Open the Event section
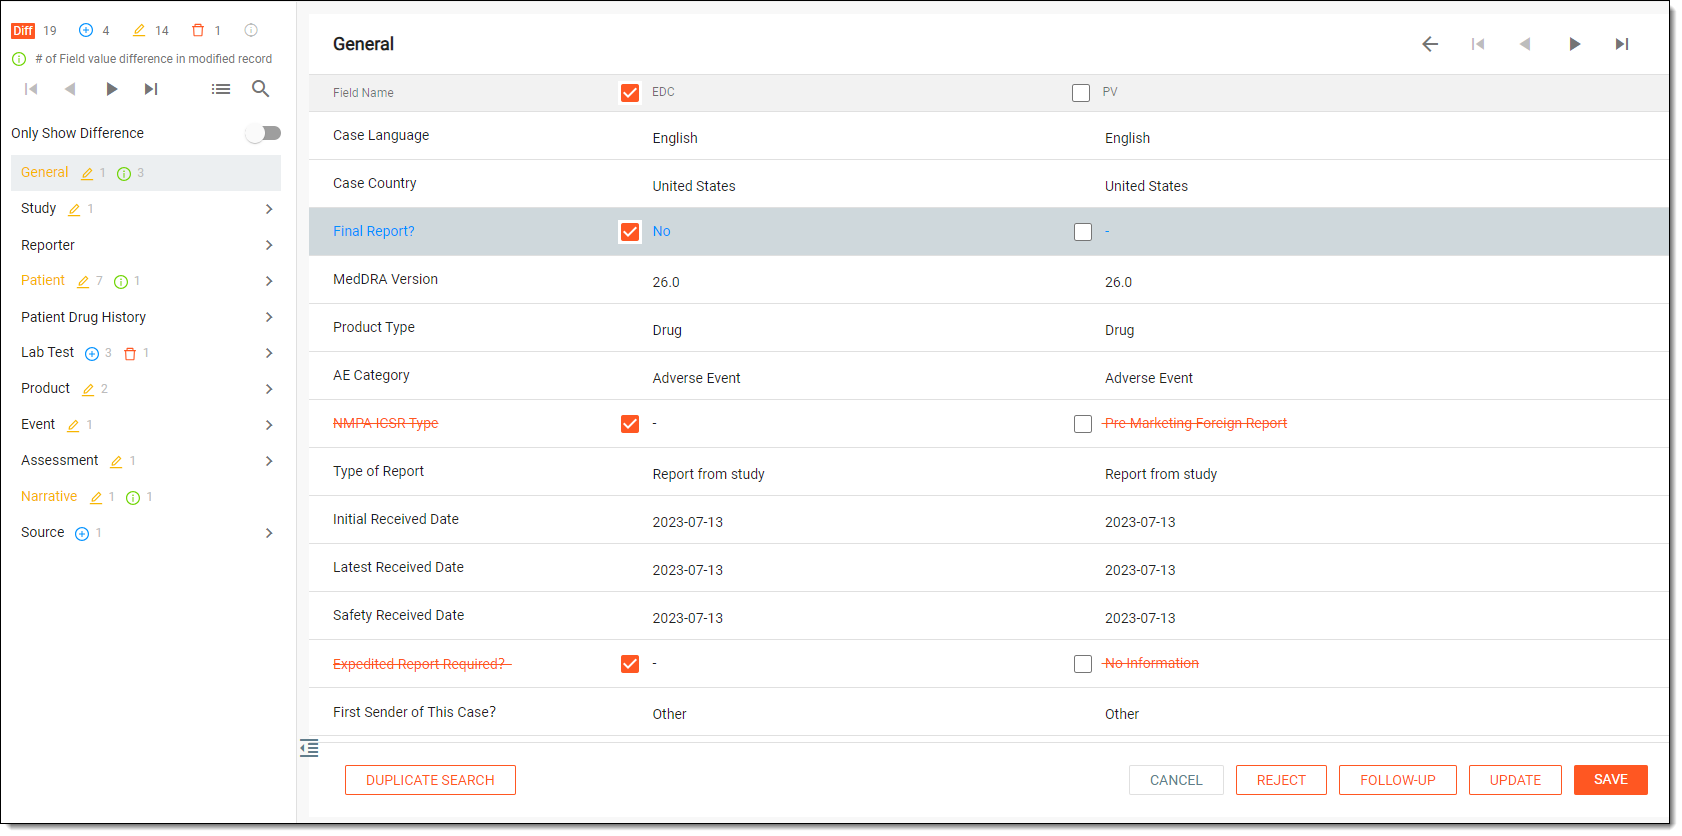Image resolution: width=1682 pixels, height=836 pixels. click(146, 425)
